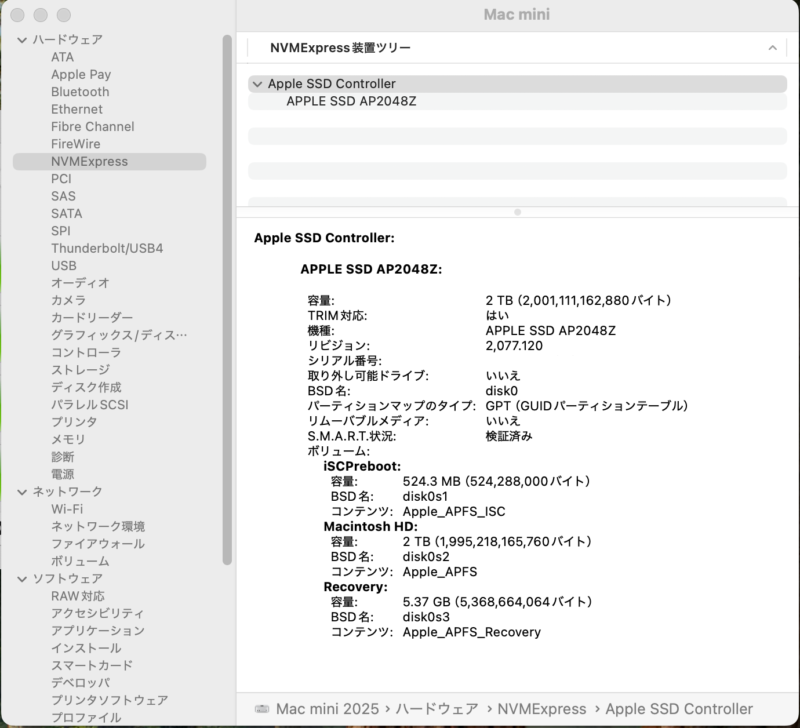Select ATA in the sidebar
Viewport: 800px width, 728px height.
(x=62, y=57)
